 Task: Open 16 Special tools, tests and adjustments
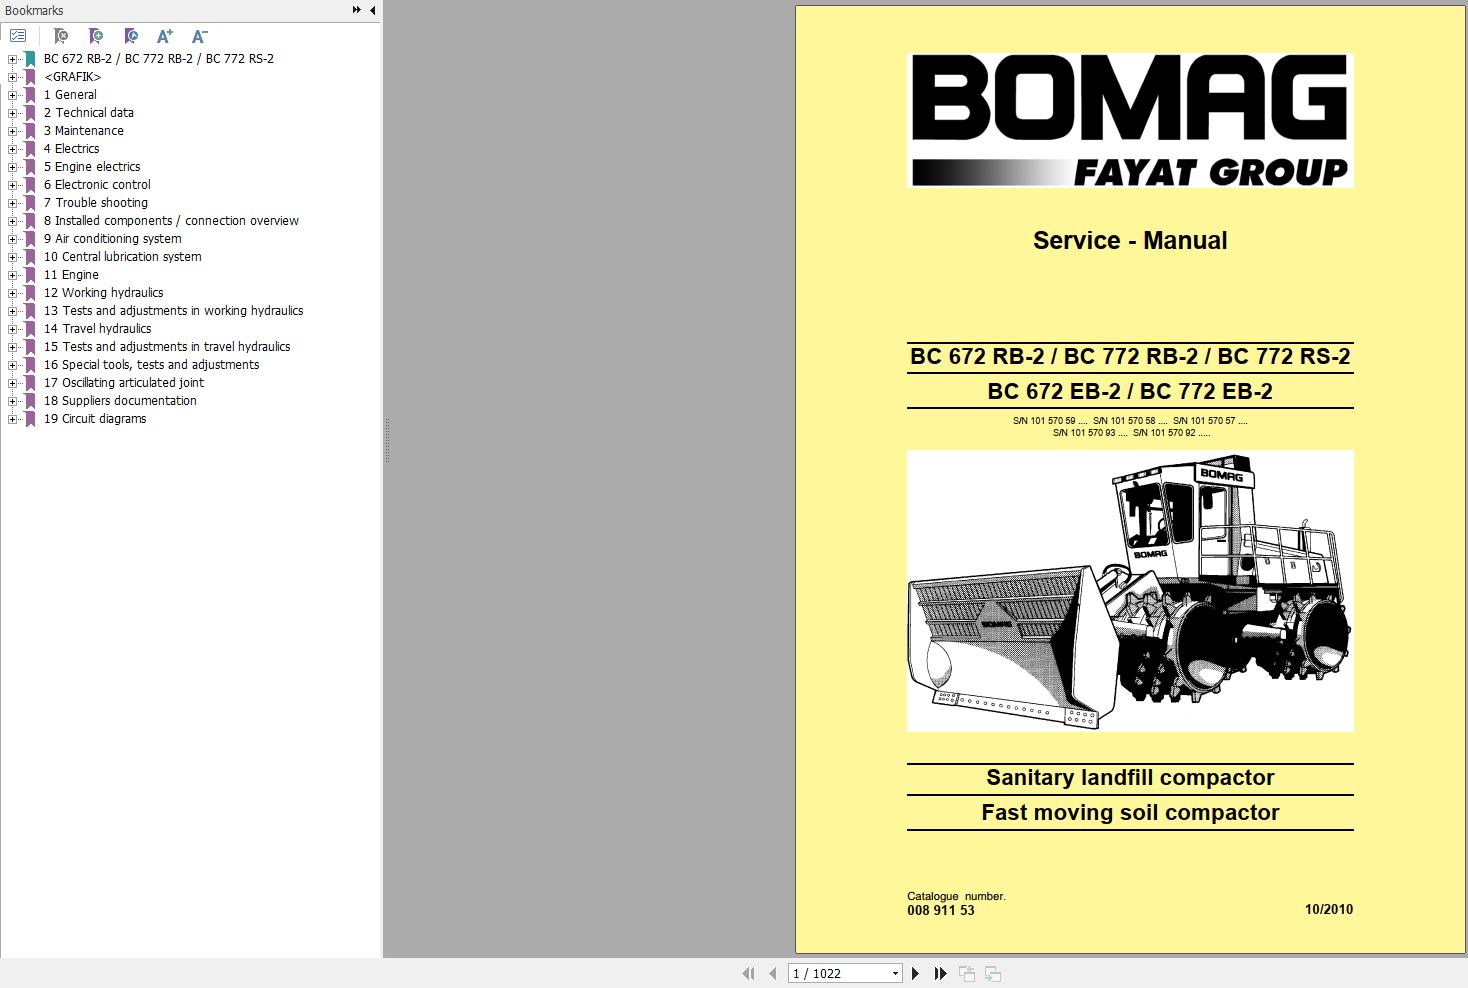pos(152,365)
